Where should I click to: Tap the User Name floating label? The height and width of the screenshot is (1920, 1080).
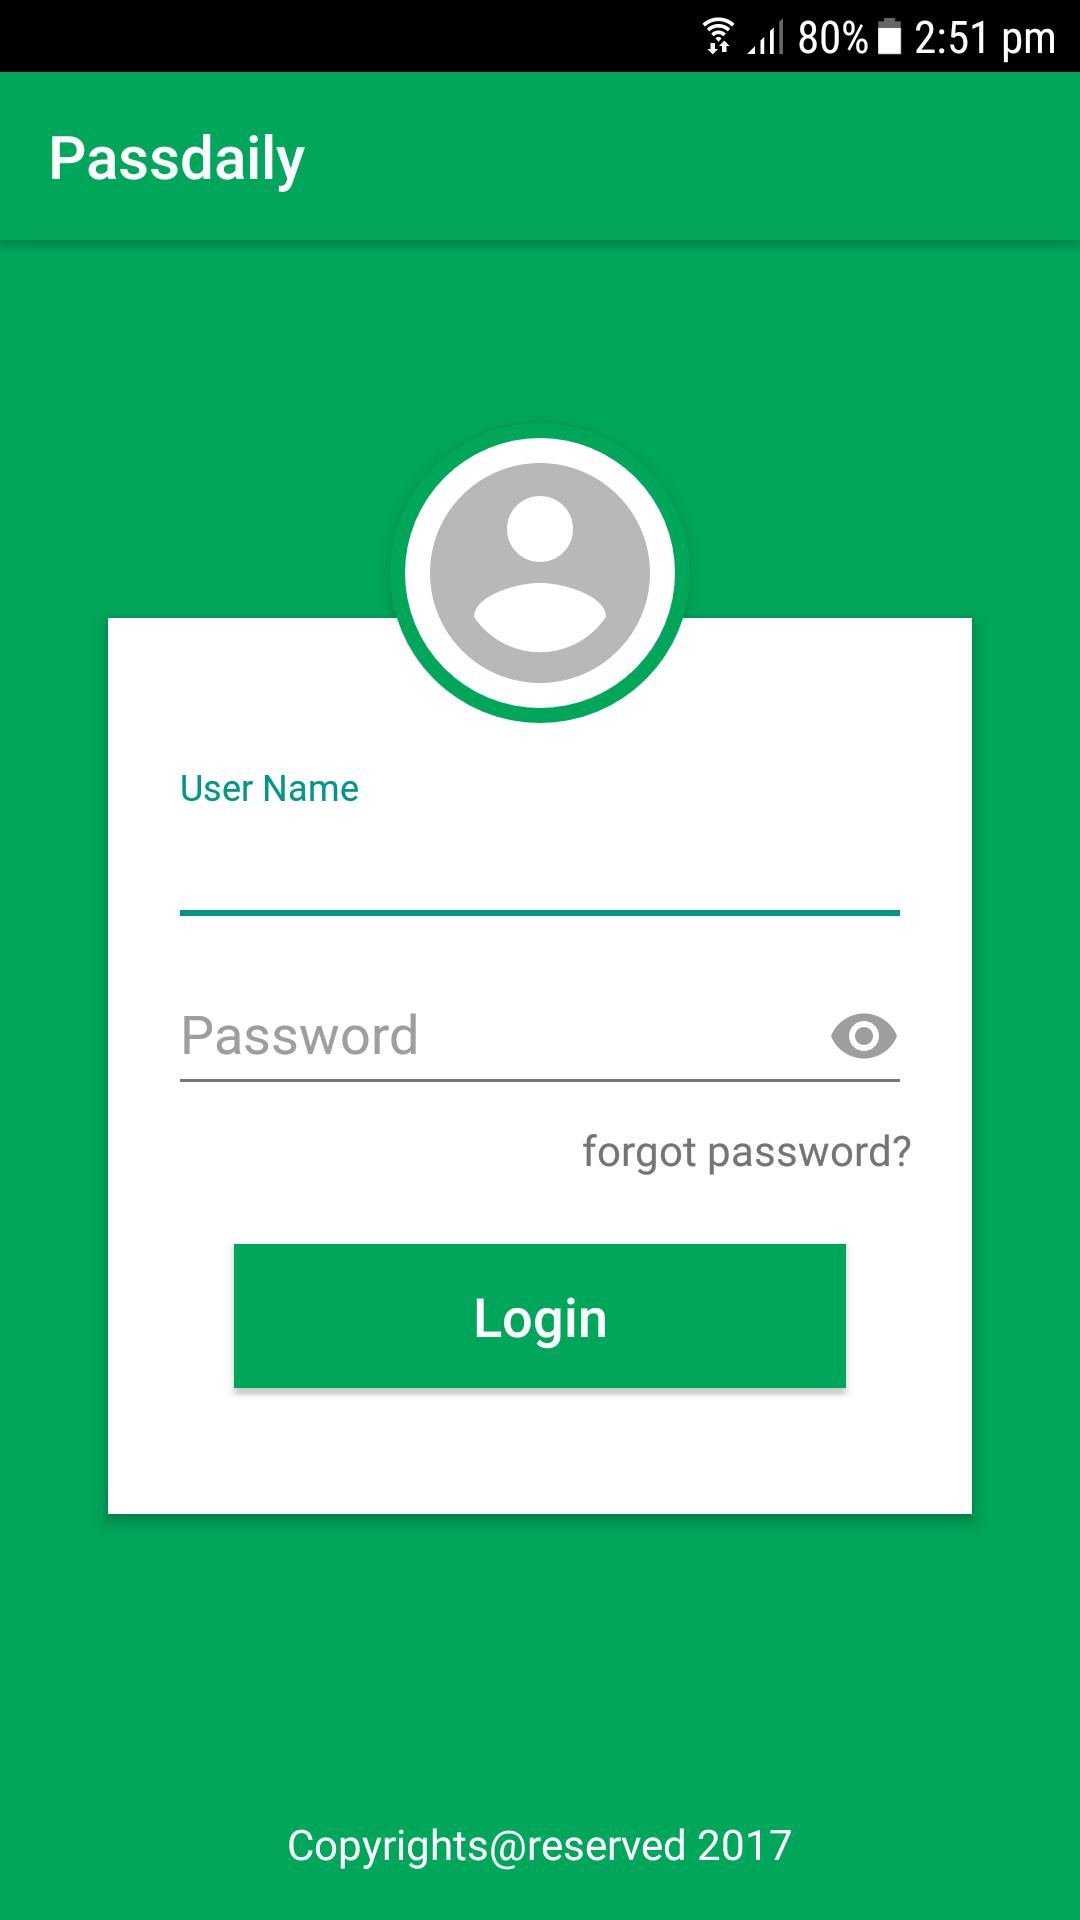(269, 789)
